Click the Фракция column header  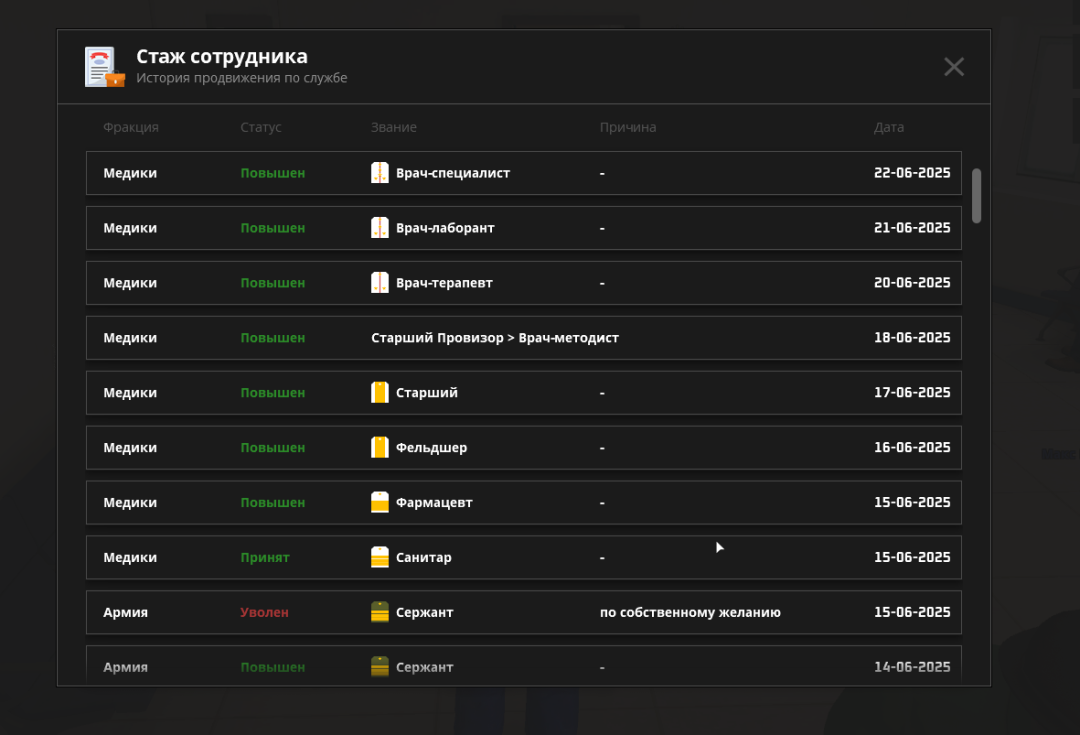[130, 128]
